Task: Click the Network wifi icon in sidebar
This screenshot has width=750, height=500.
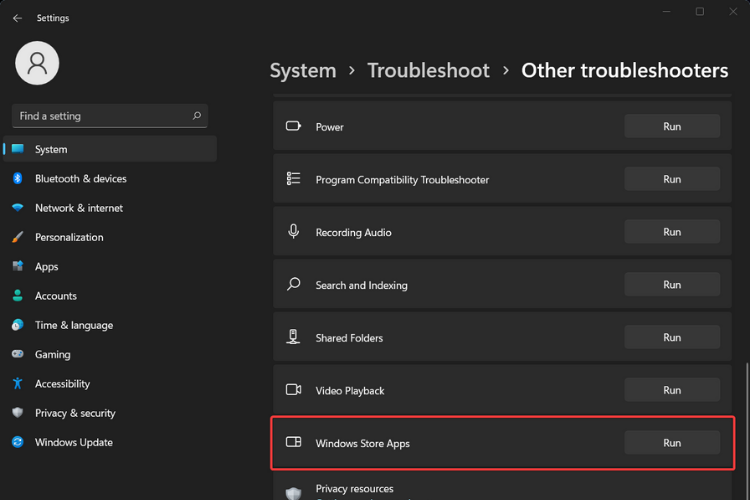Action: click(x=18, y=208)
